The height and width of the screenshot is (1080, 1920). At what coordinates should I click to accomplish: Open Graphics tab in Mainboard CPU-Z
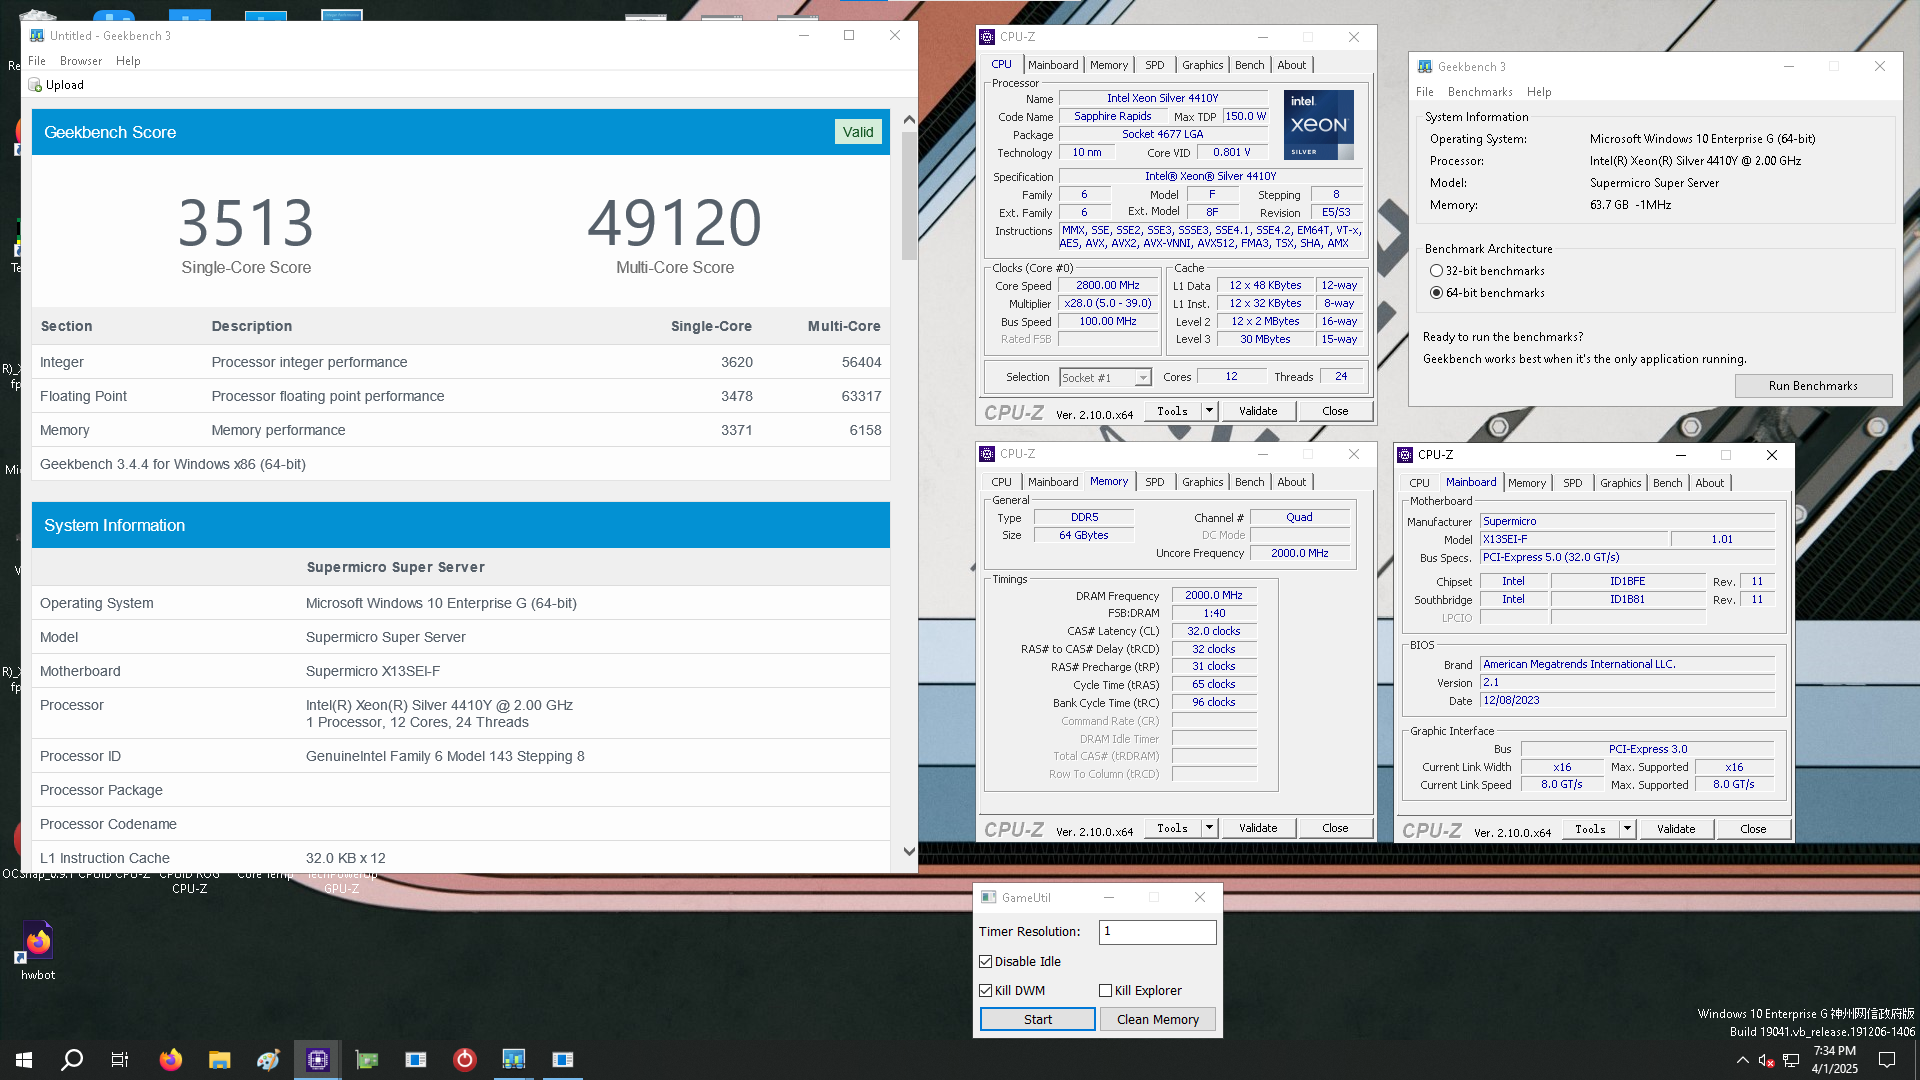[1620, 483]
